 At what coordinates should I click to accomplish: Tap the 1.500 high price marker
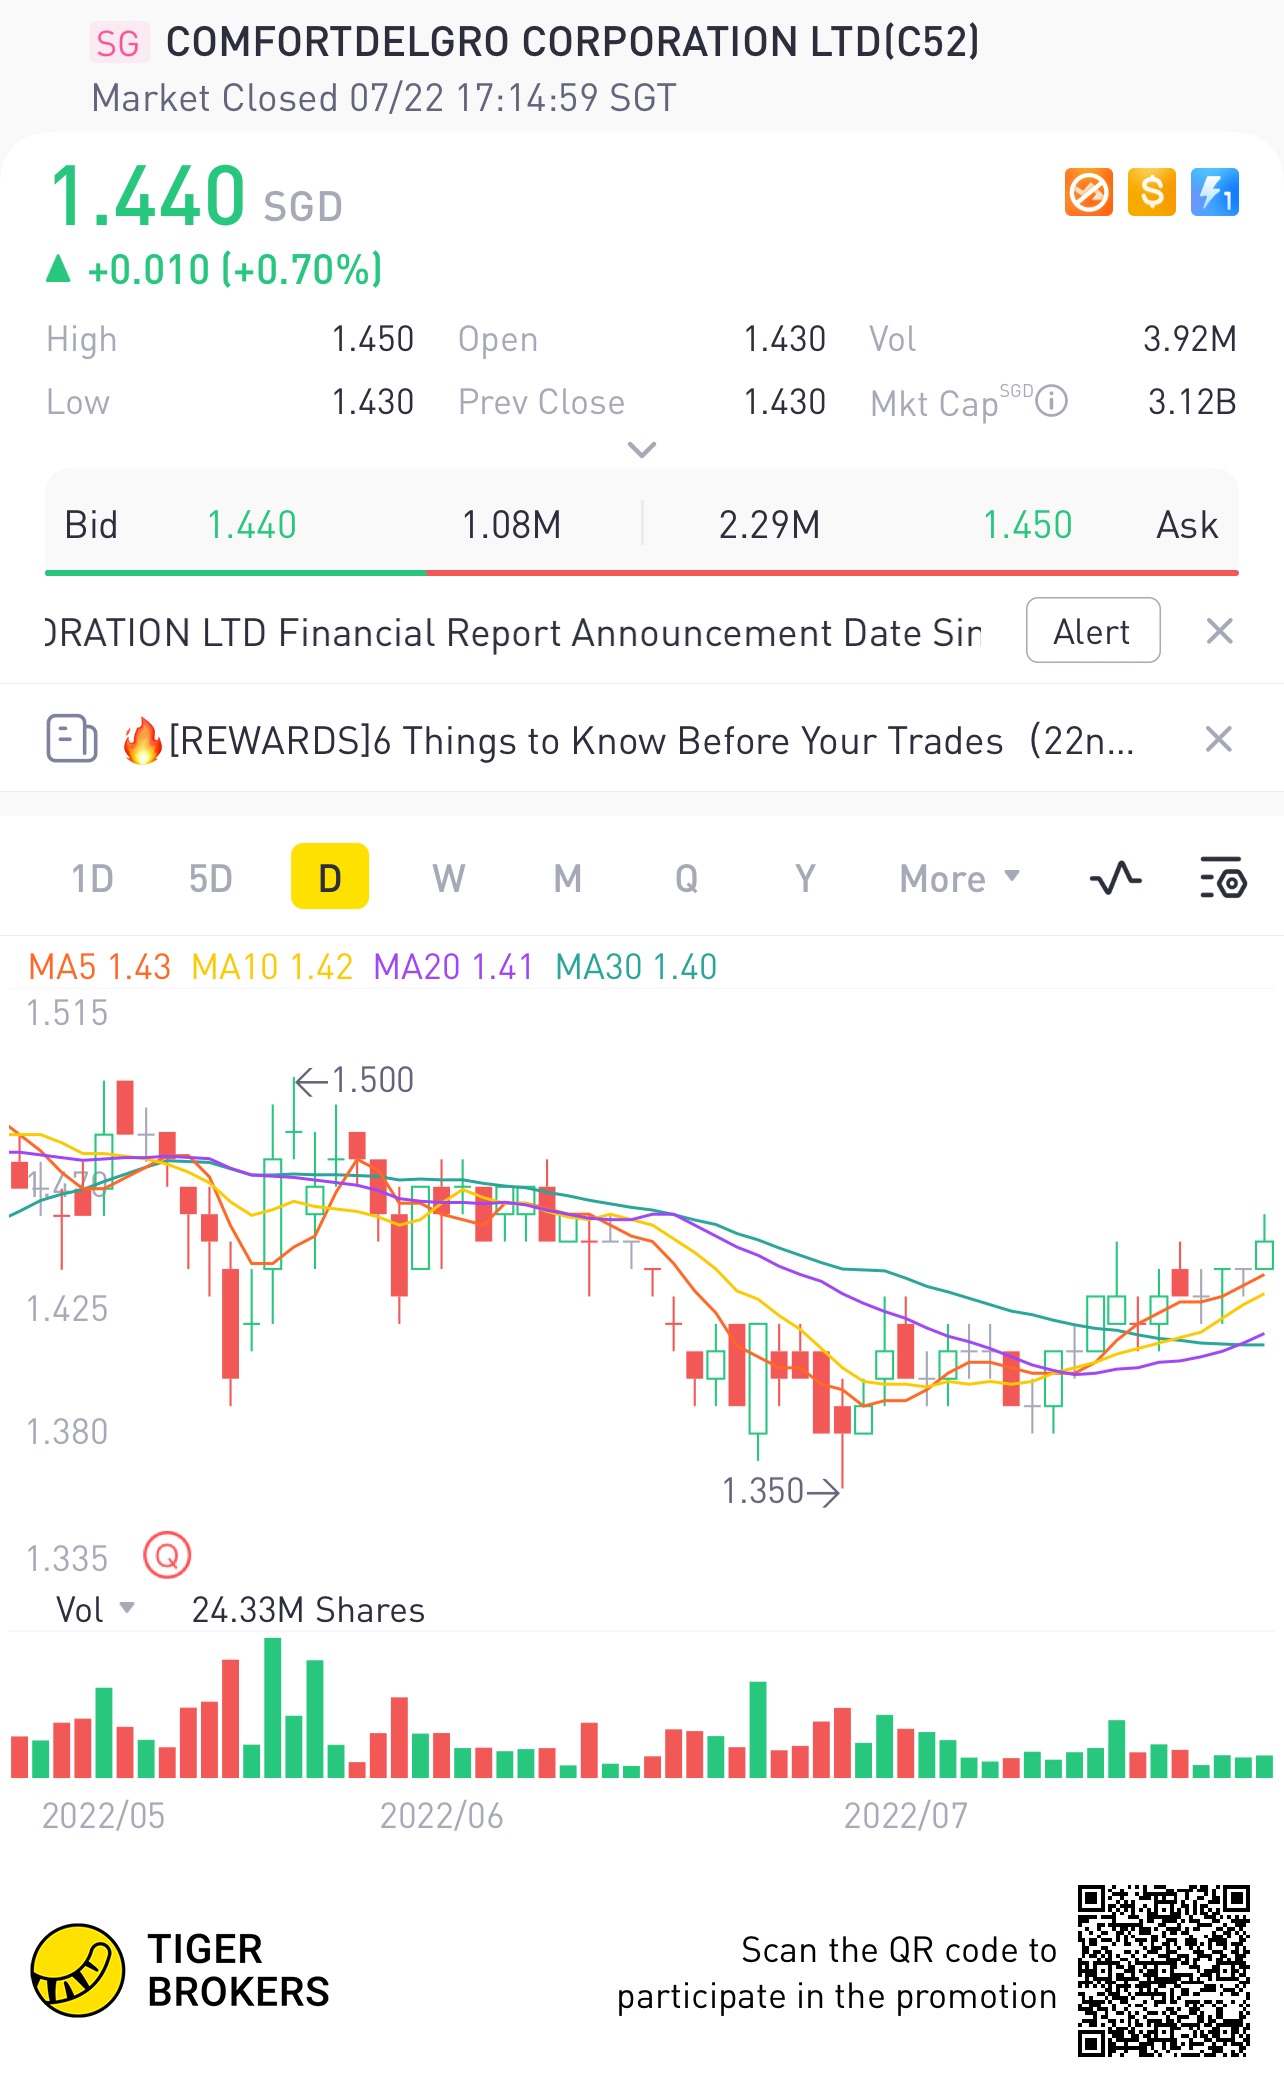[x=355, y=1080]
